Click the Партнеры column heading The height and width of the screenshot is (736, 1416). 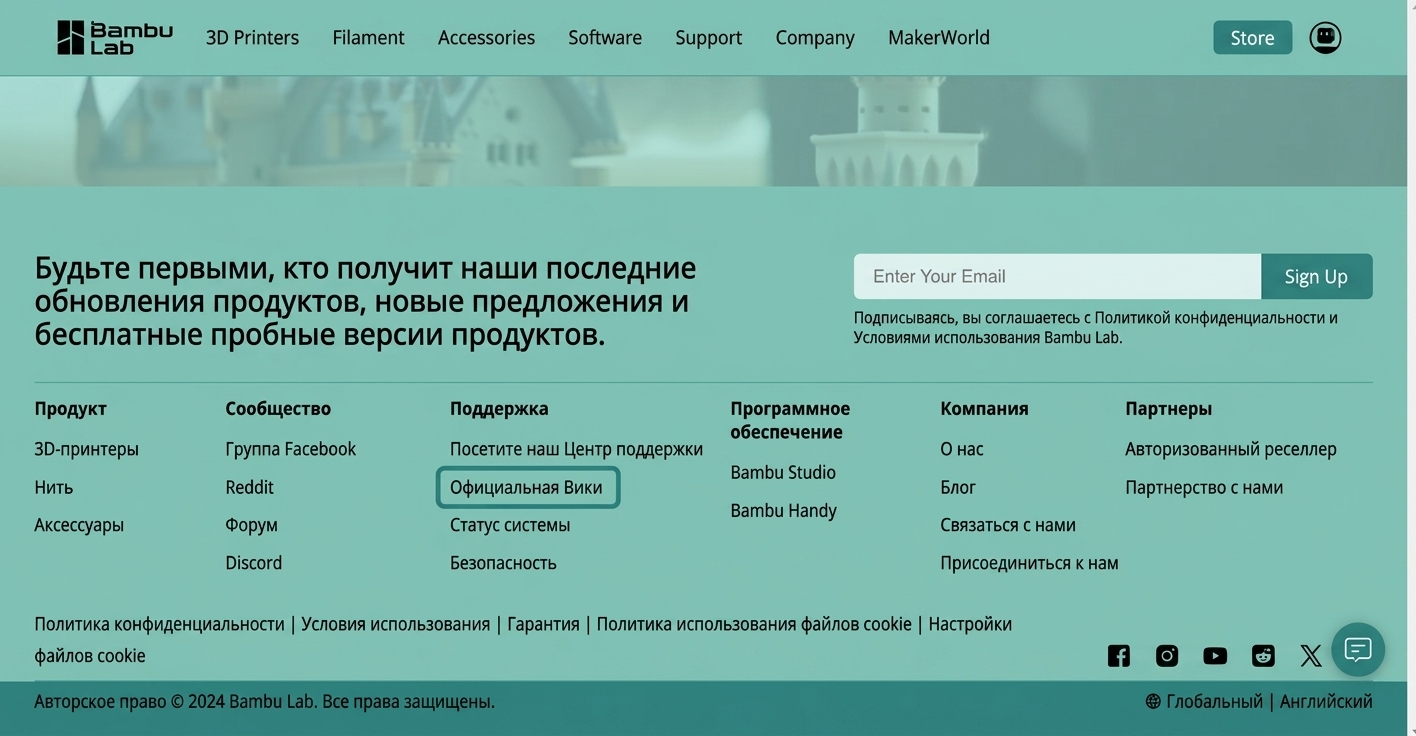pyautogui.click(x=1168, y=409)
